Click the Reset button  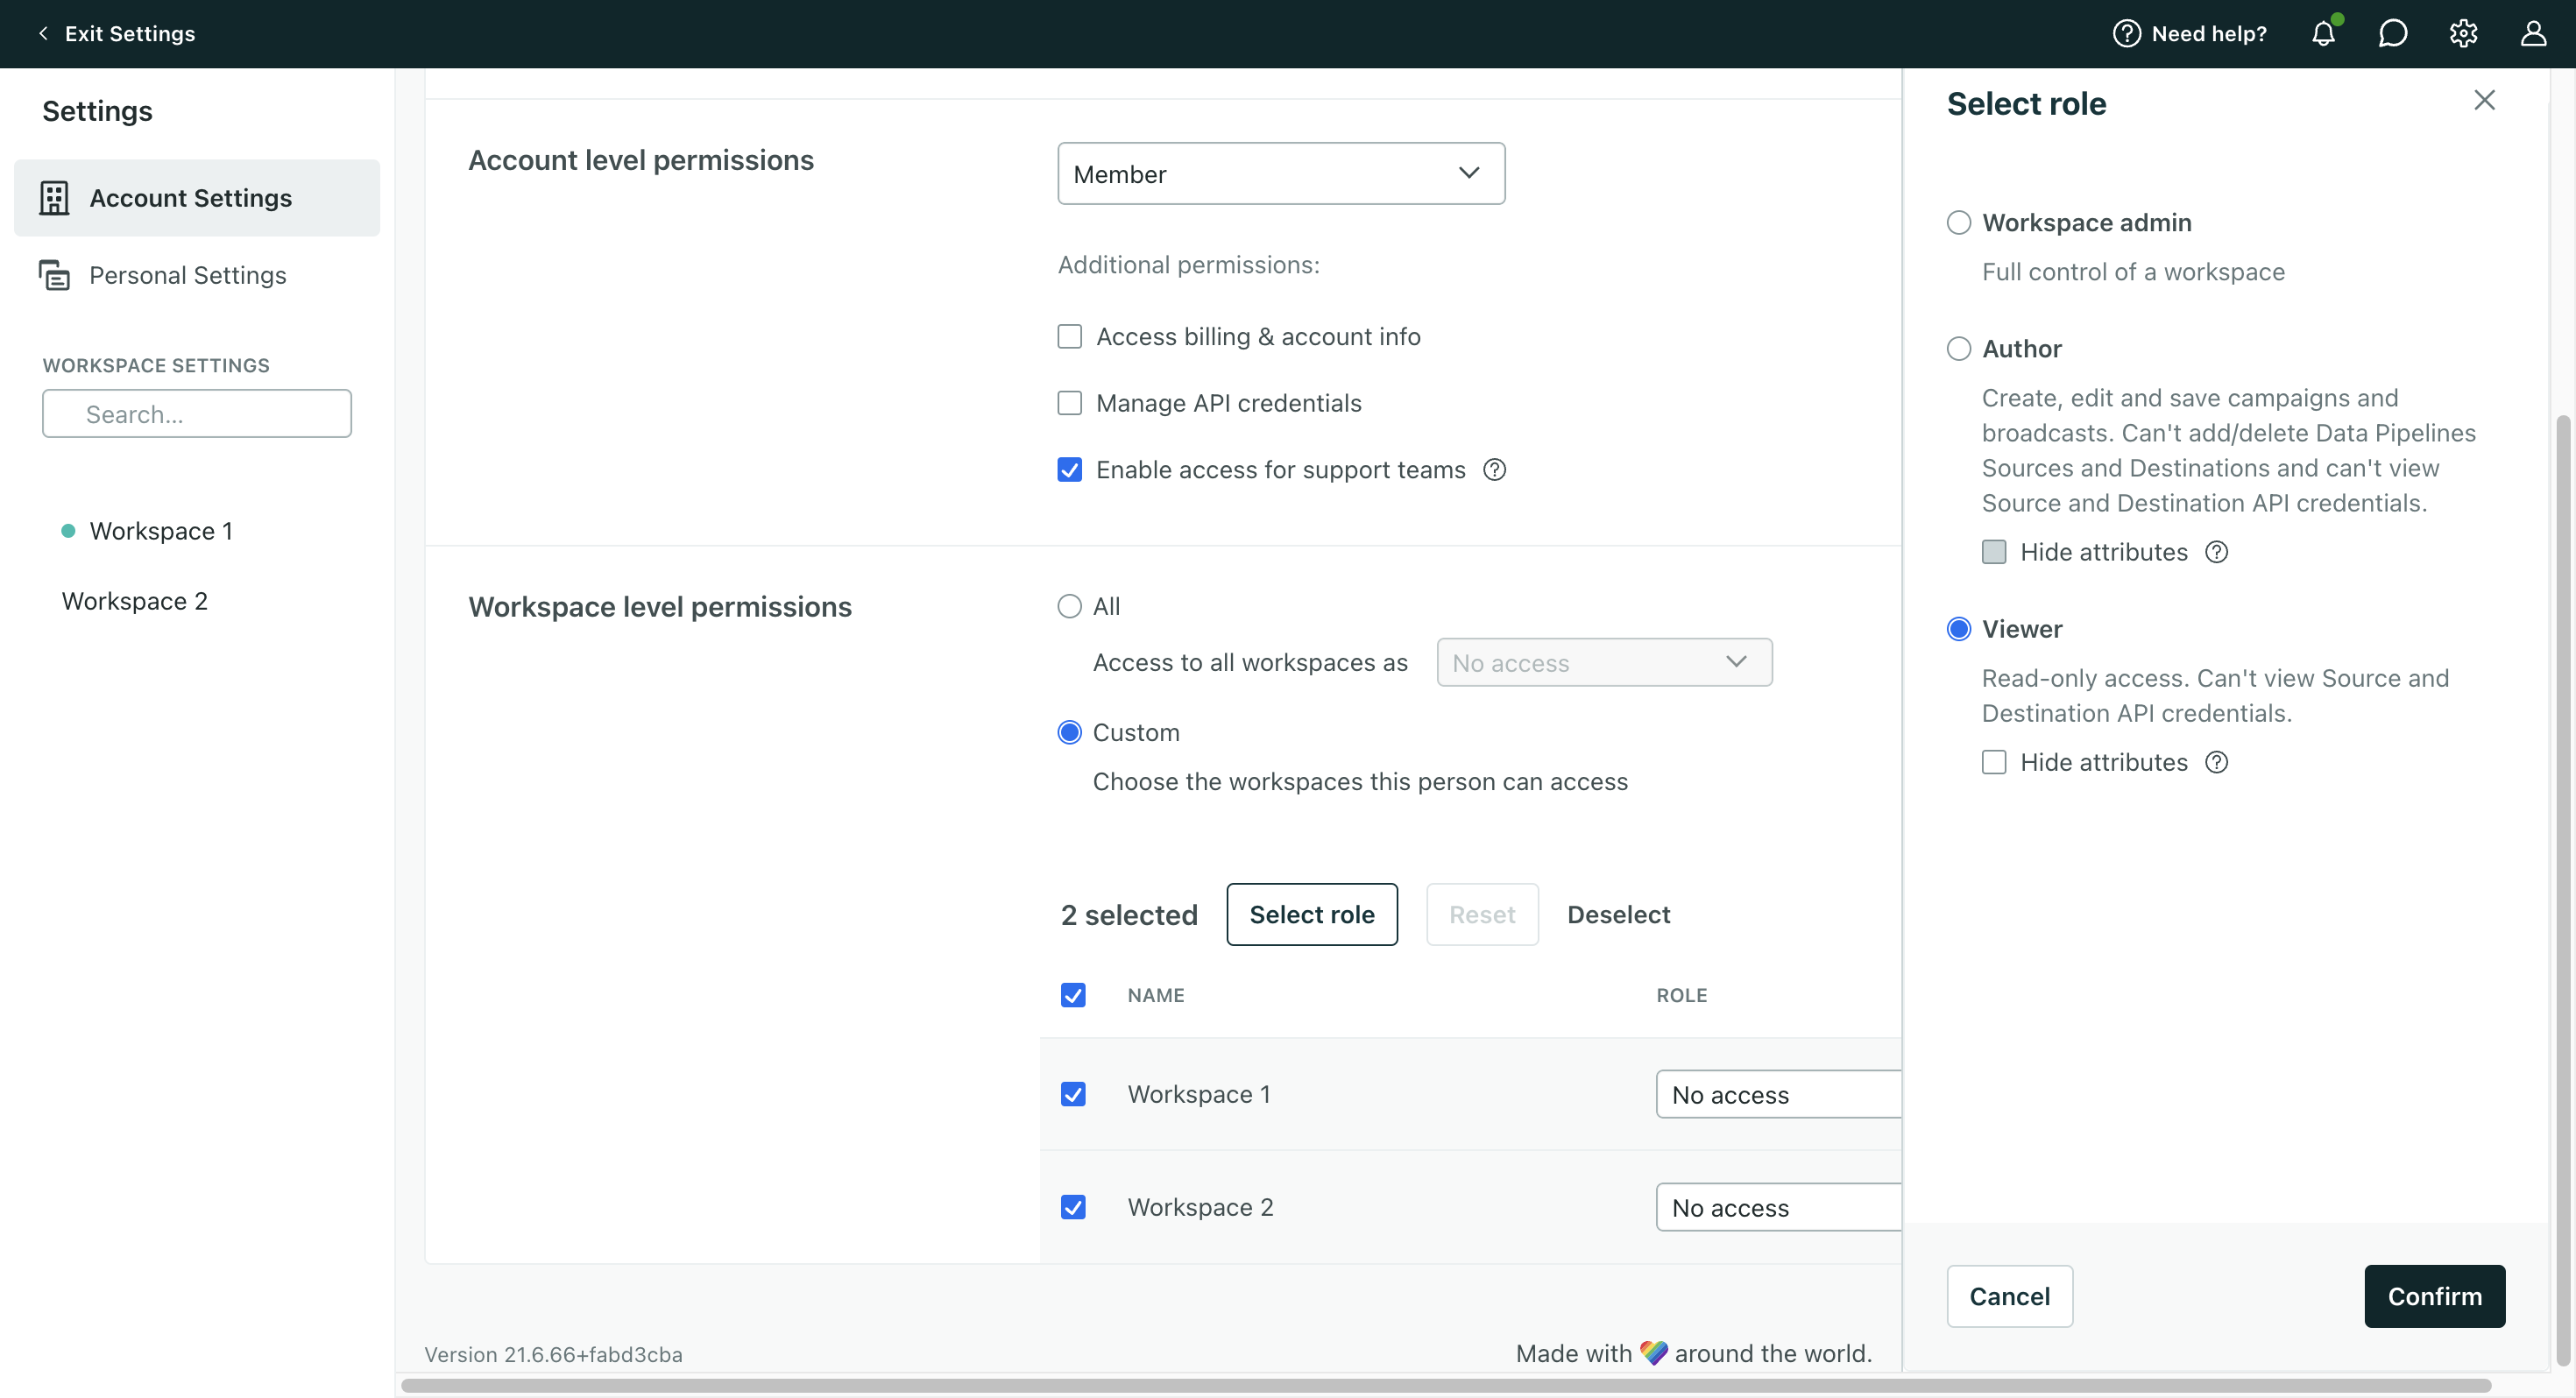coord(1482,914)
